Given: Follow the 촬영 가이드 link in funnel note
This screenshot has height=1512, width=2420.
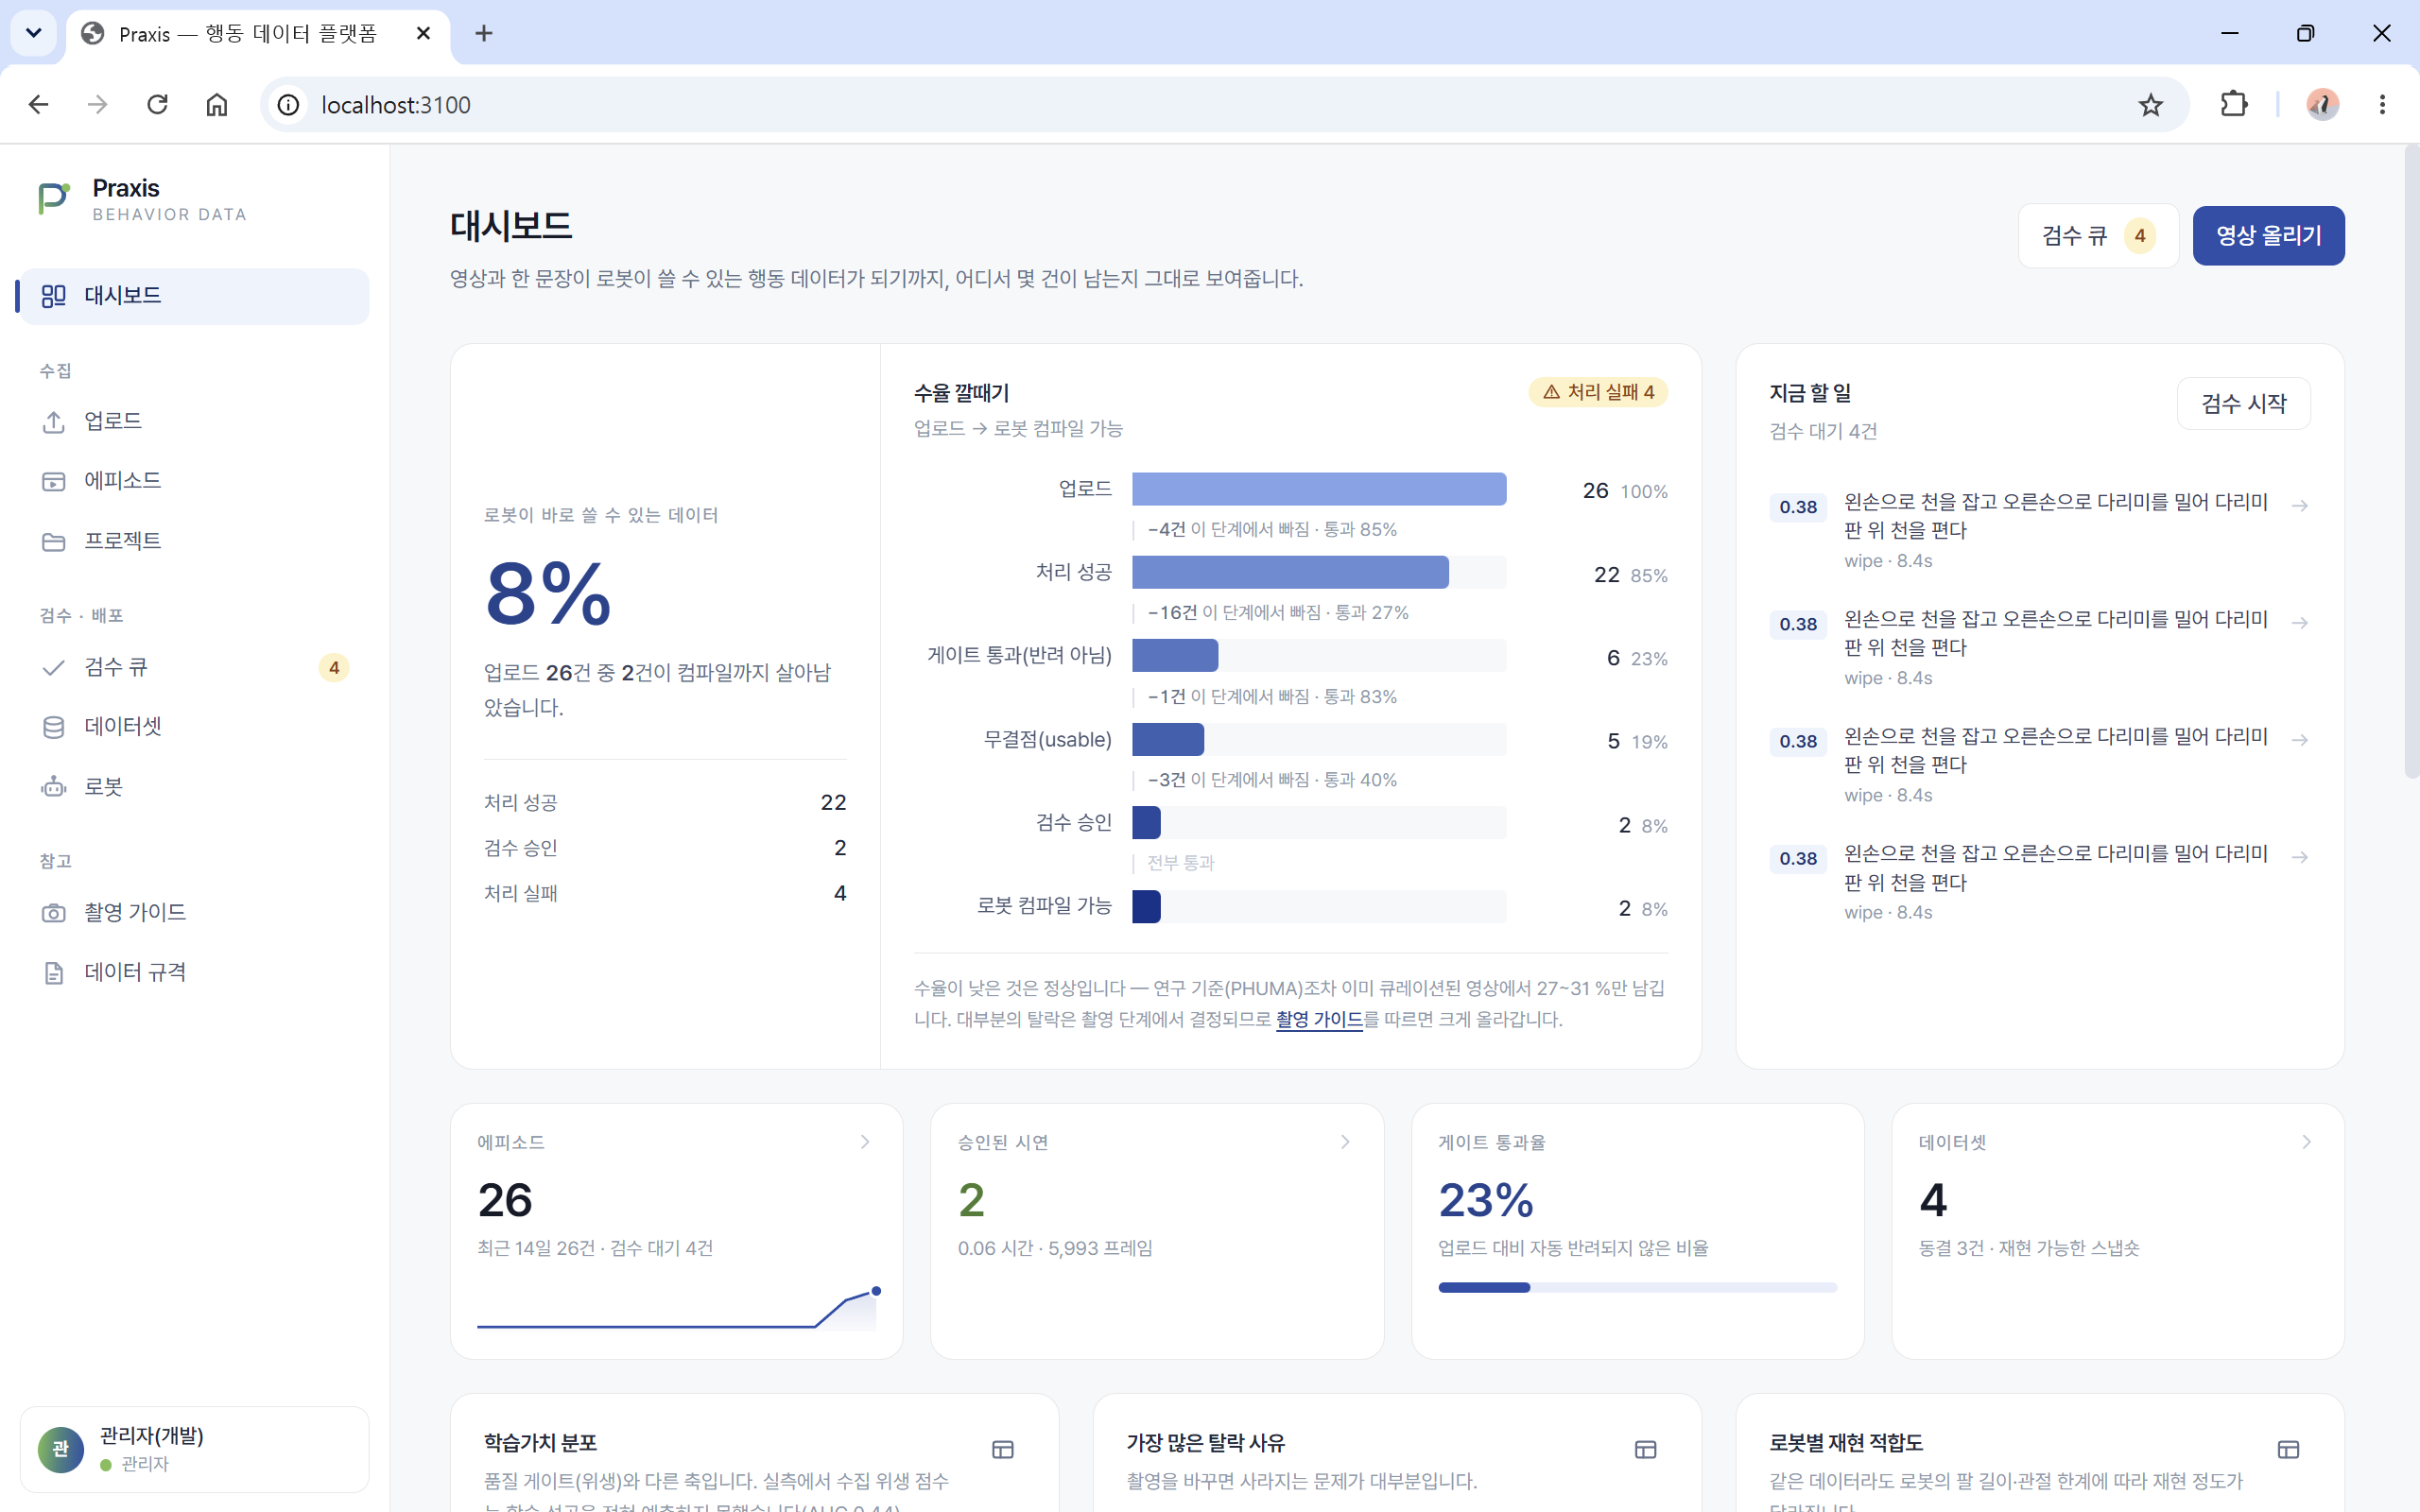Looking at the screenshot, I should pyautogui.click(x=1319, y=1019).
